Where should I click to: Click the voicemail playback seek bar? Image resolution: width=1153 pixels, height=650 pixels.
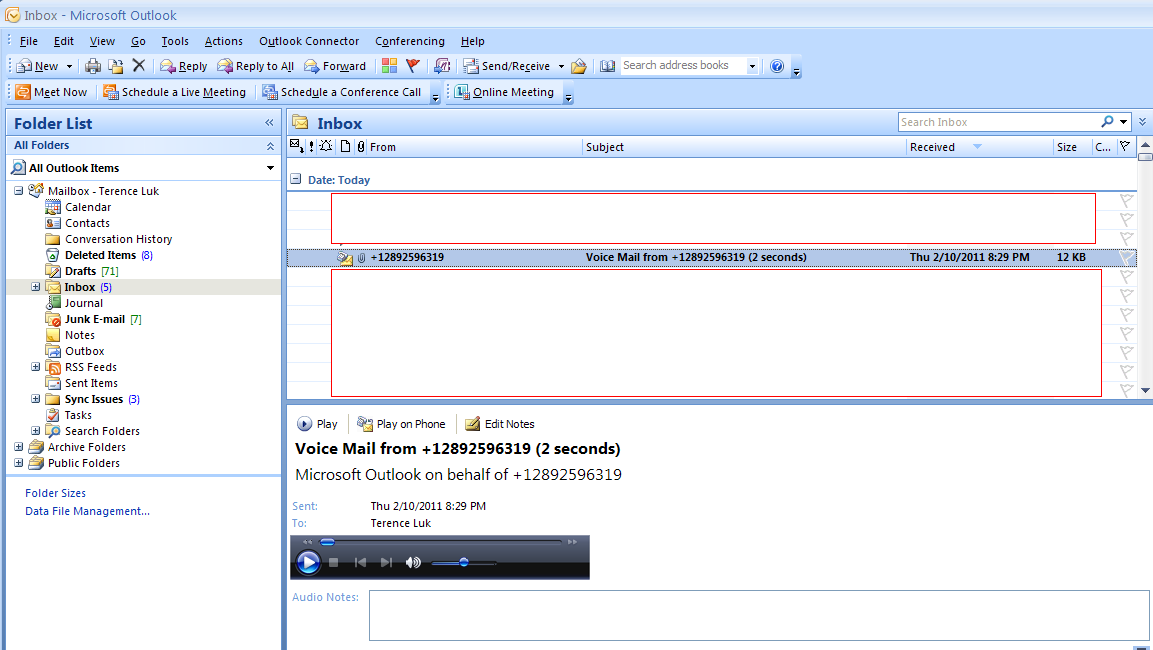pyautogui.click(x=441, y=542)
